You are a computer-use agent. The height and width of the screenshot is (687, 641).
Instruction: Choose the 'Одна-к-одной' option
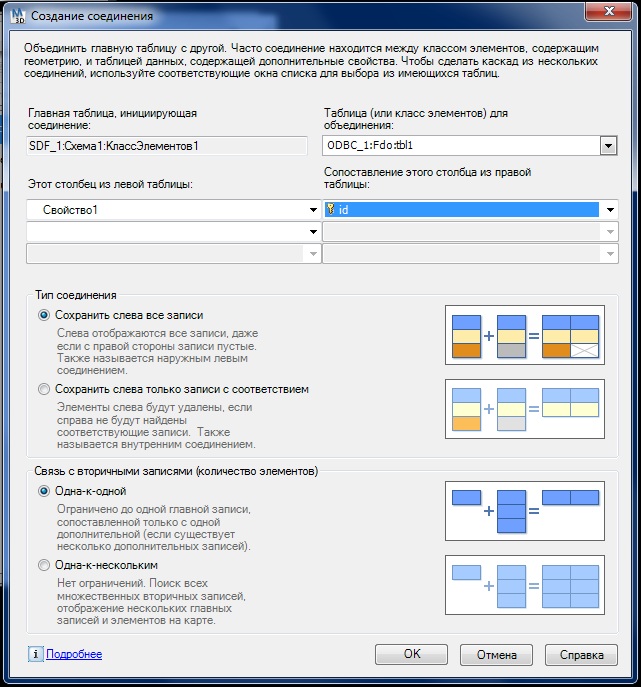(x=44, y=491)
